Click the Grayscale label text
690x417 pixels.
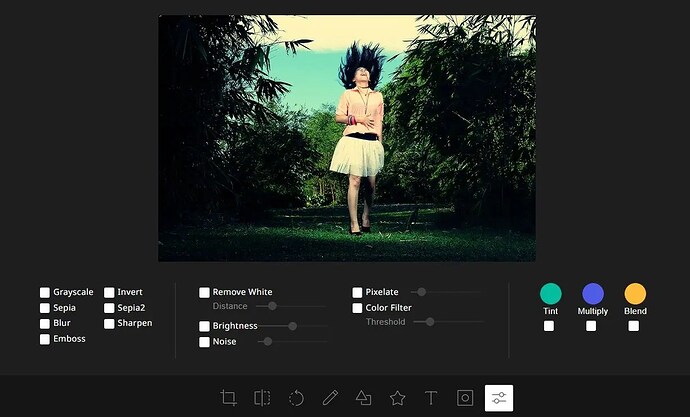pyautogui.click(x=73, y=292)
